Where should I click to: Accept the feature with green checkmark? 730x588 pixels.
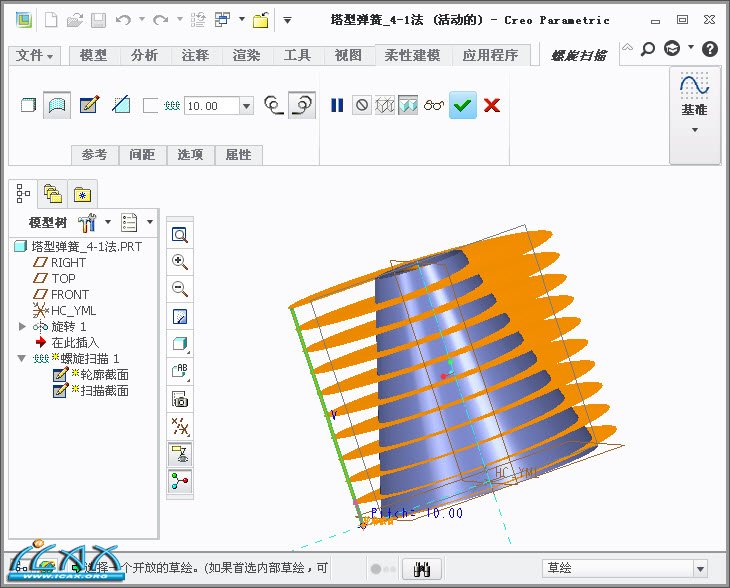[462, 105]
